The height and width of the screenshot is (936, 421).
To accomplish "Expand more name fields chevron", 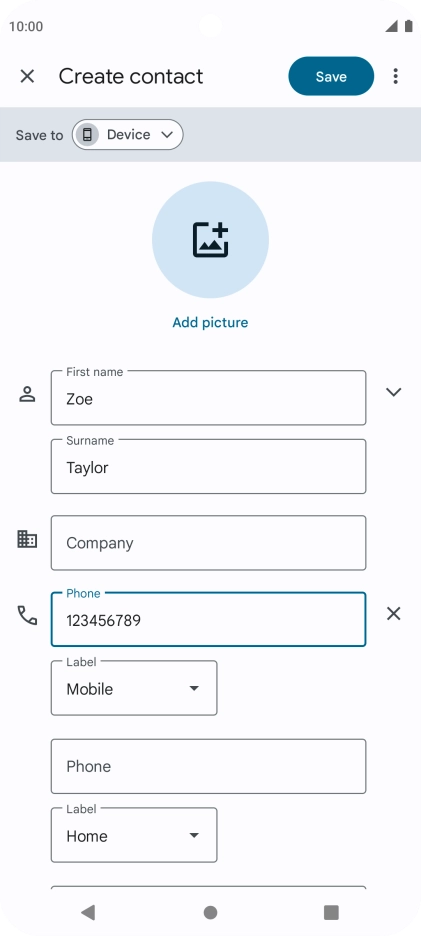I will click(x=394, y=392).
